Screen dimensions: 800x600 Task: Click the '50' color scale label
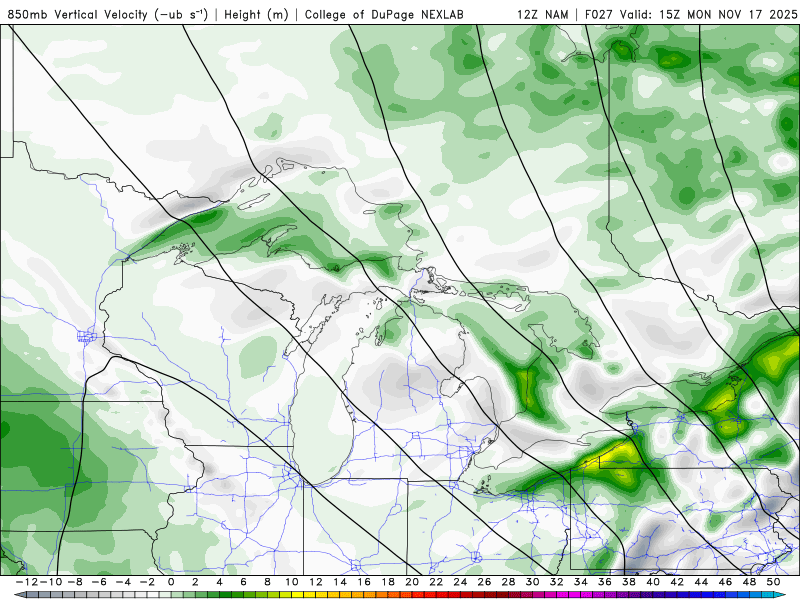773,582
